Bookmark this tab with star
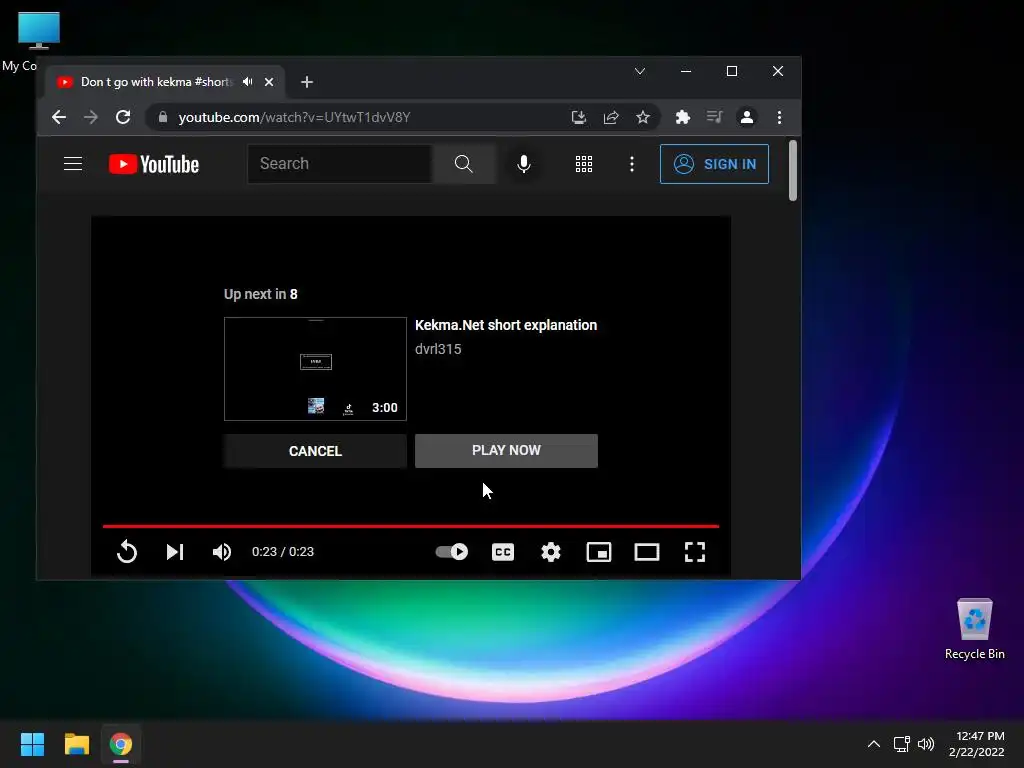This screenshot has height=768, width=1024. coord(643,117)
